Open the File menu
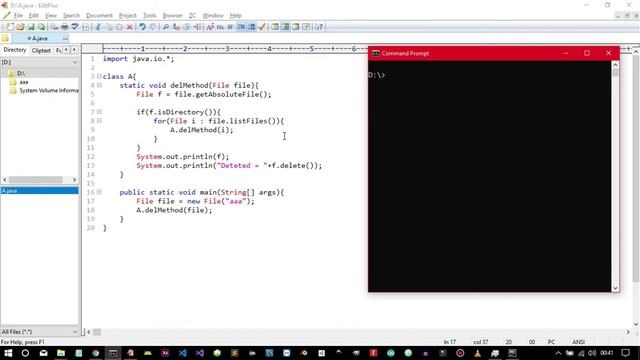 point(18,16)
